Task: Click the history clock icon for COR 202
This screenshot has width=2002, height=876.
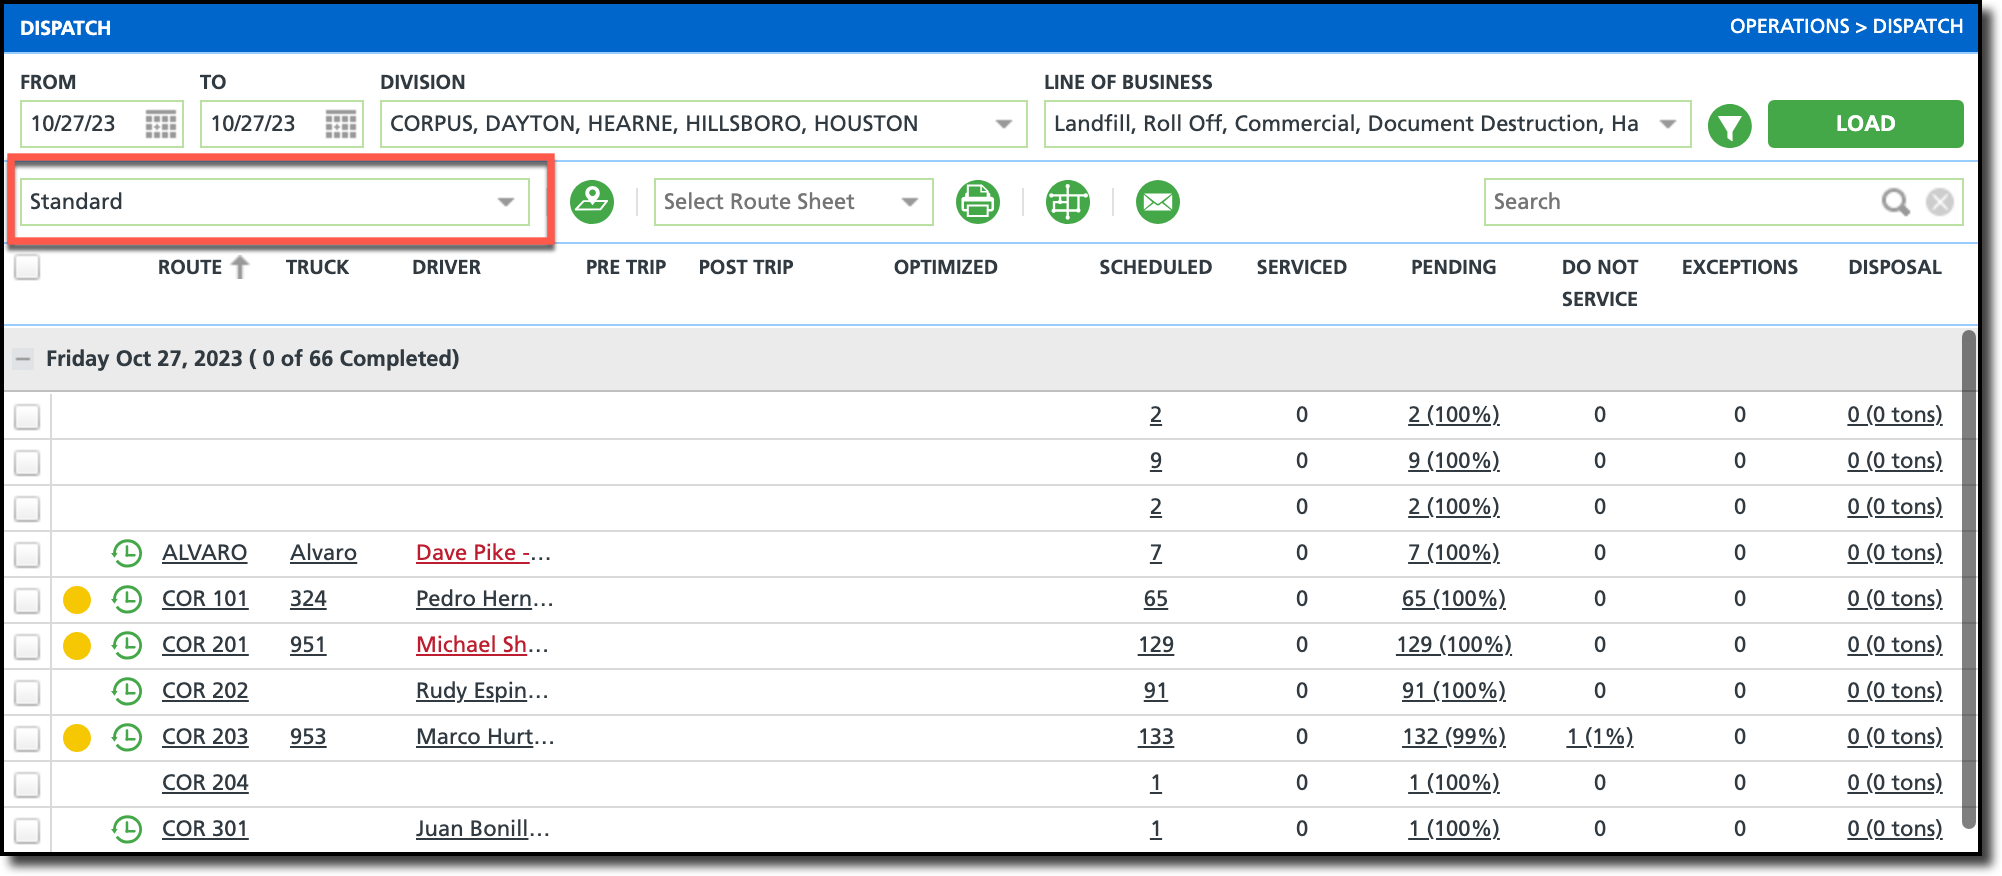Action: click(127, 691)
